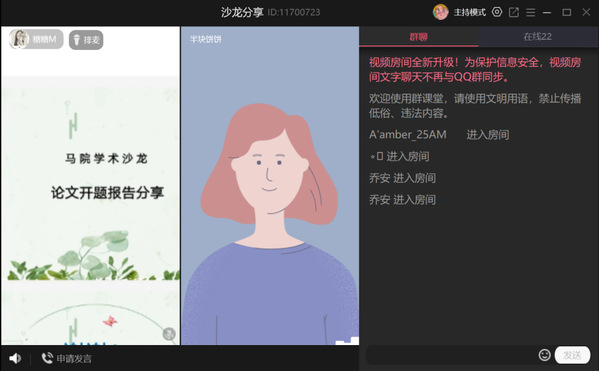The height and width of the screenshot is (371, 599).
Task: Open the emoji picker in chat
Action: click(544, 355)
